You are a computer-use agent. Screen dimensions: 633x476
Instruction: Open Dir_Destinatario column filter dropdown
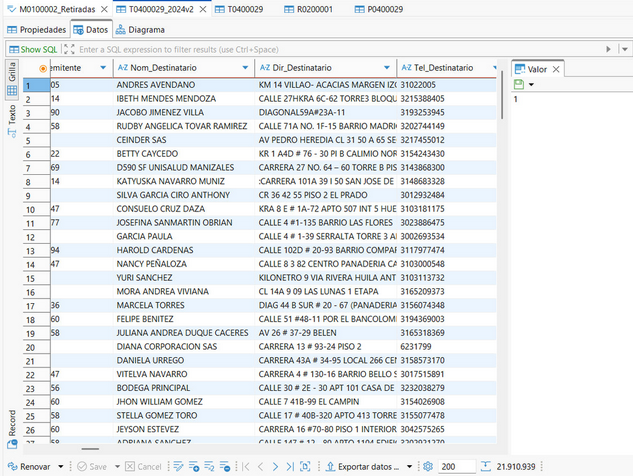point(388,67)
